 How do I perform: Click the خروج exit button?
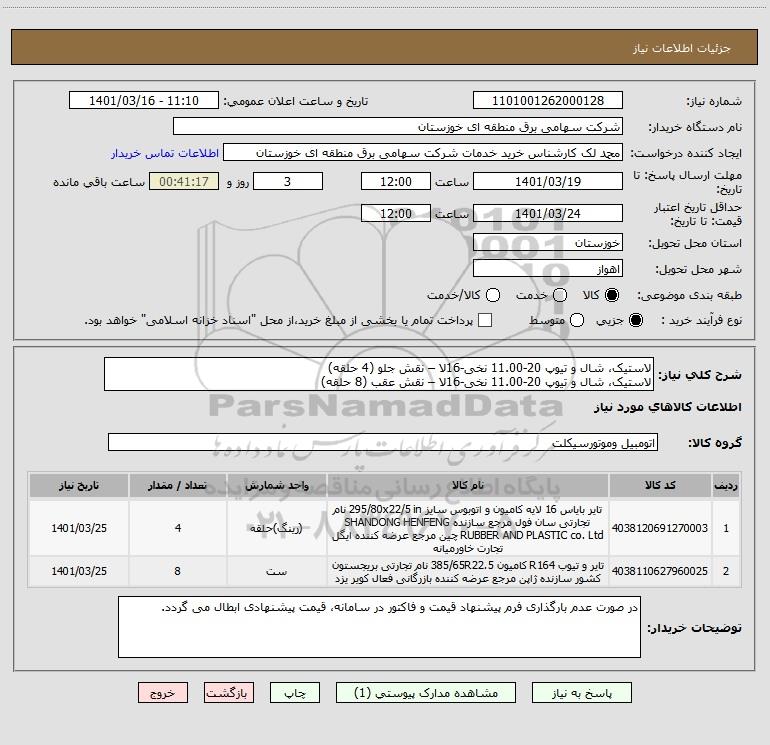163,693
